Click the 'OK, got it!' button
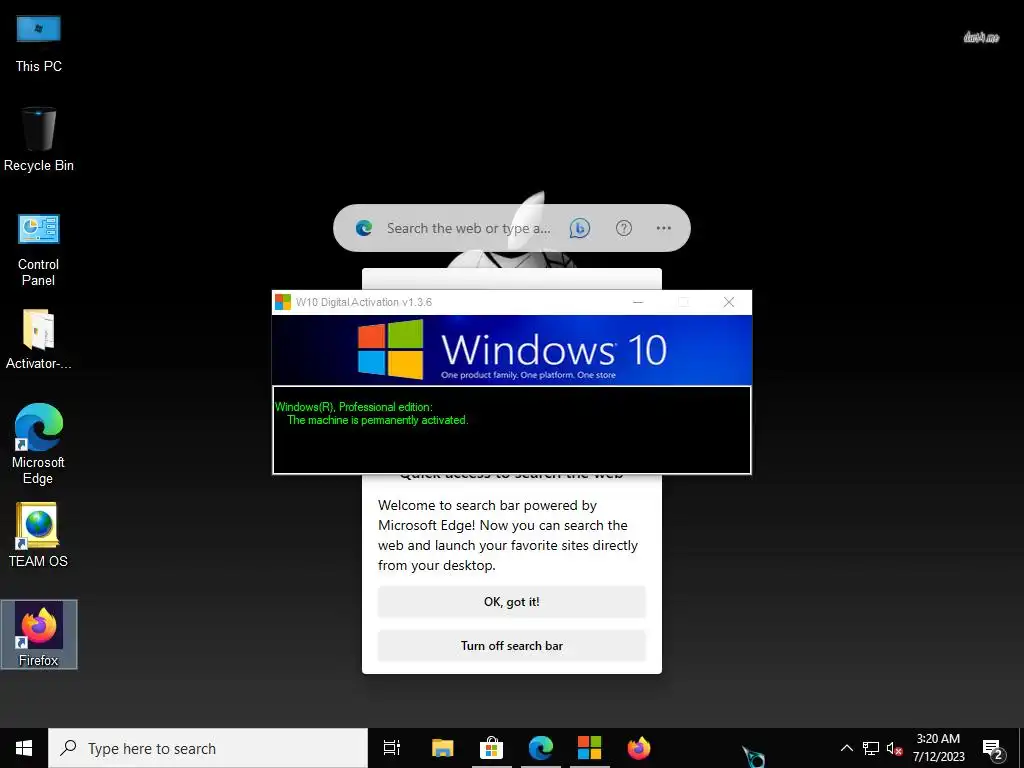This screenshot has height=768, width=1024. (x=511, y=601)
